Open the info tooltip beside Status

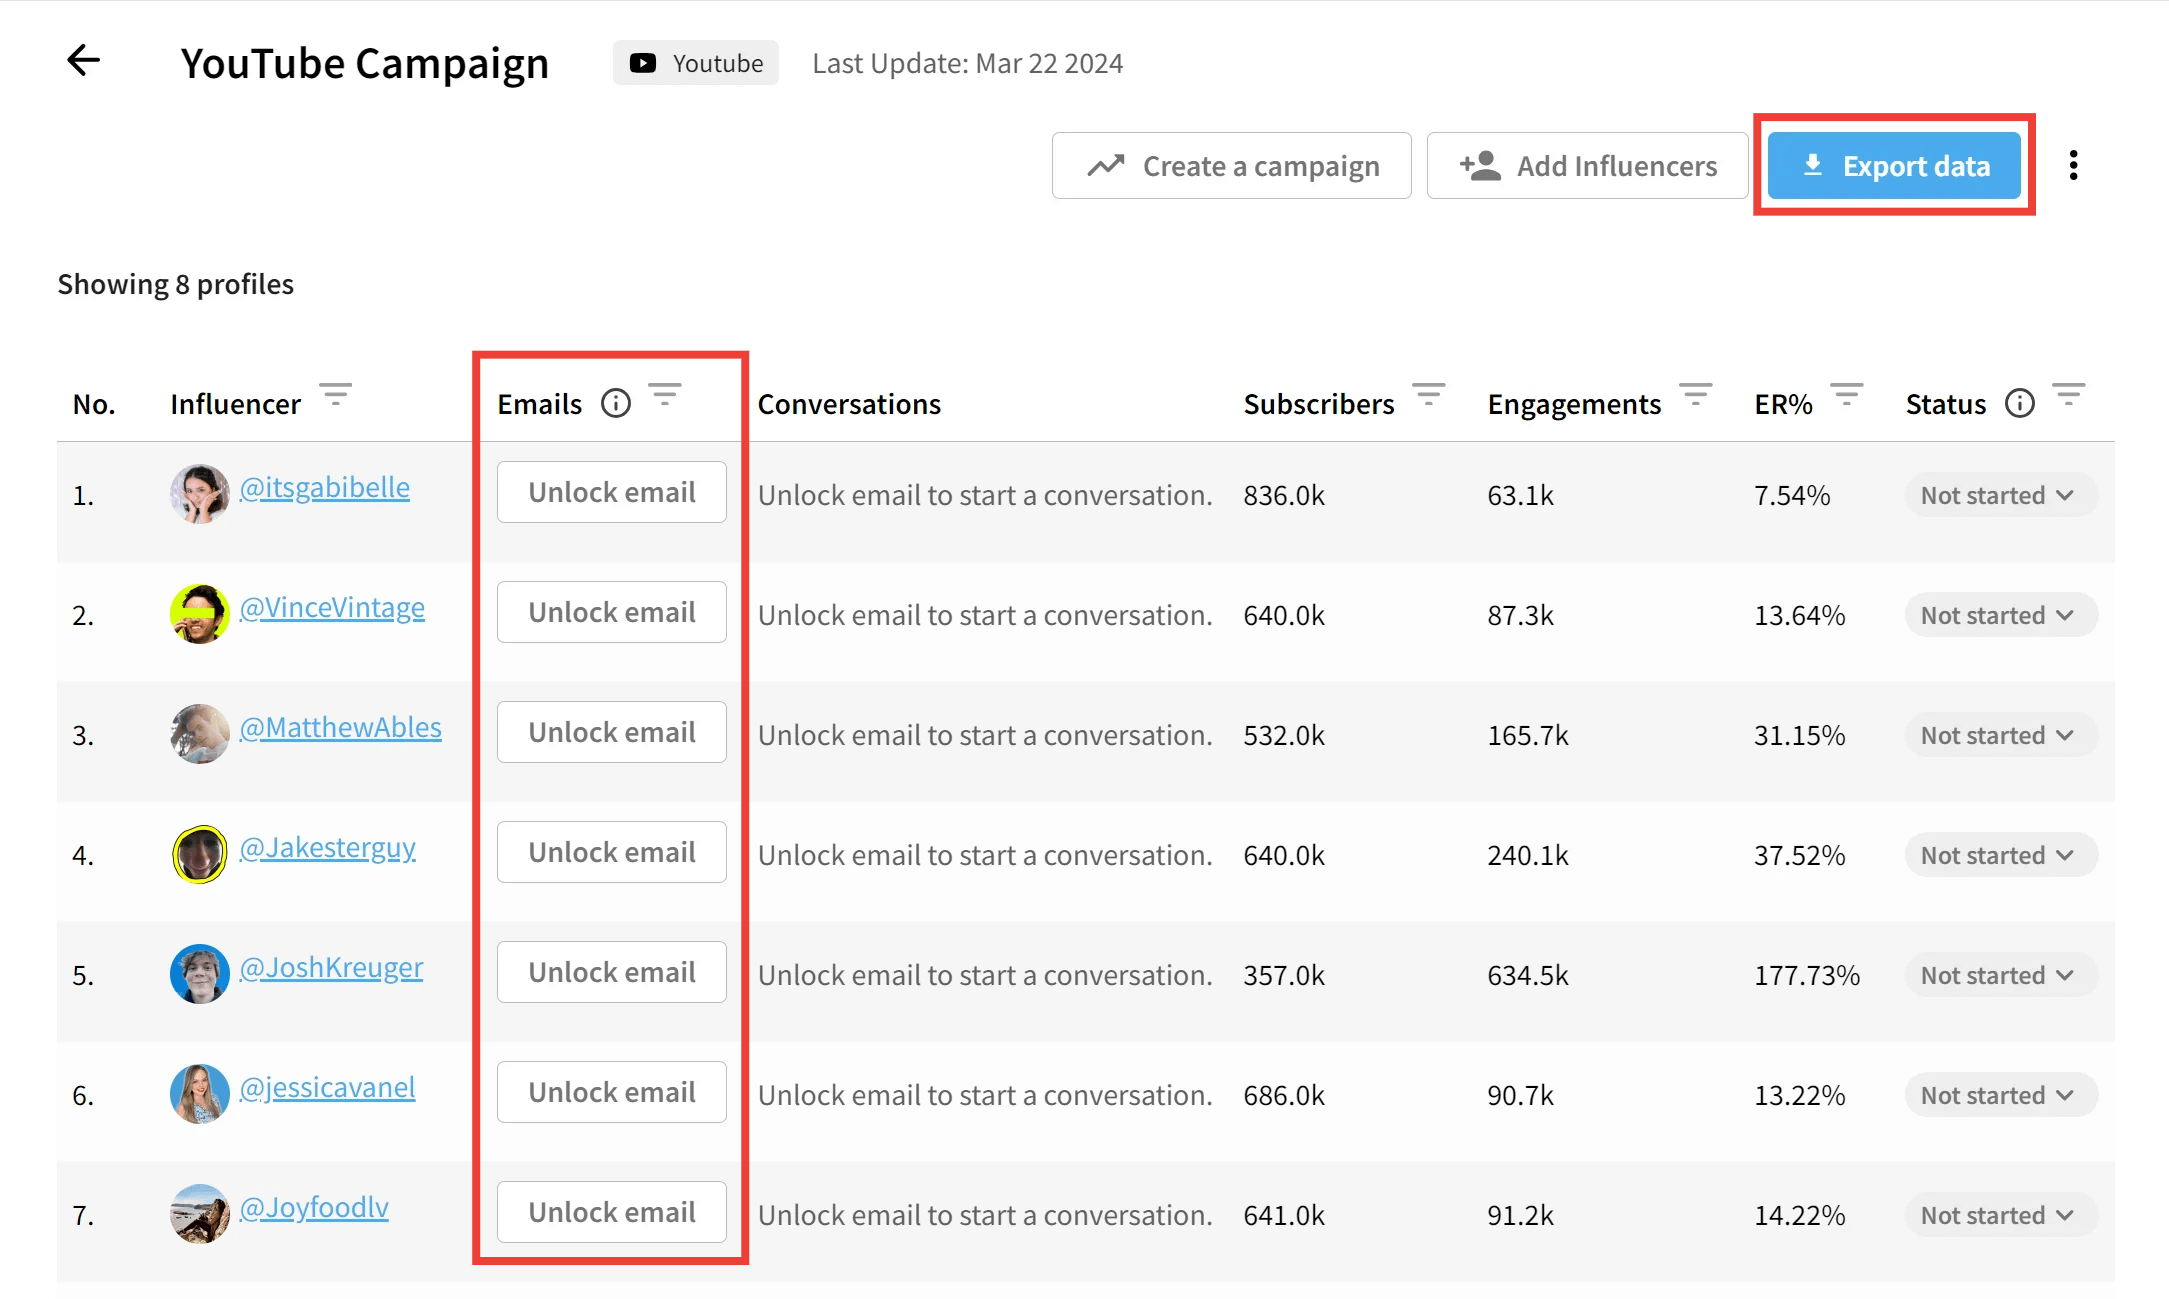2019,403
